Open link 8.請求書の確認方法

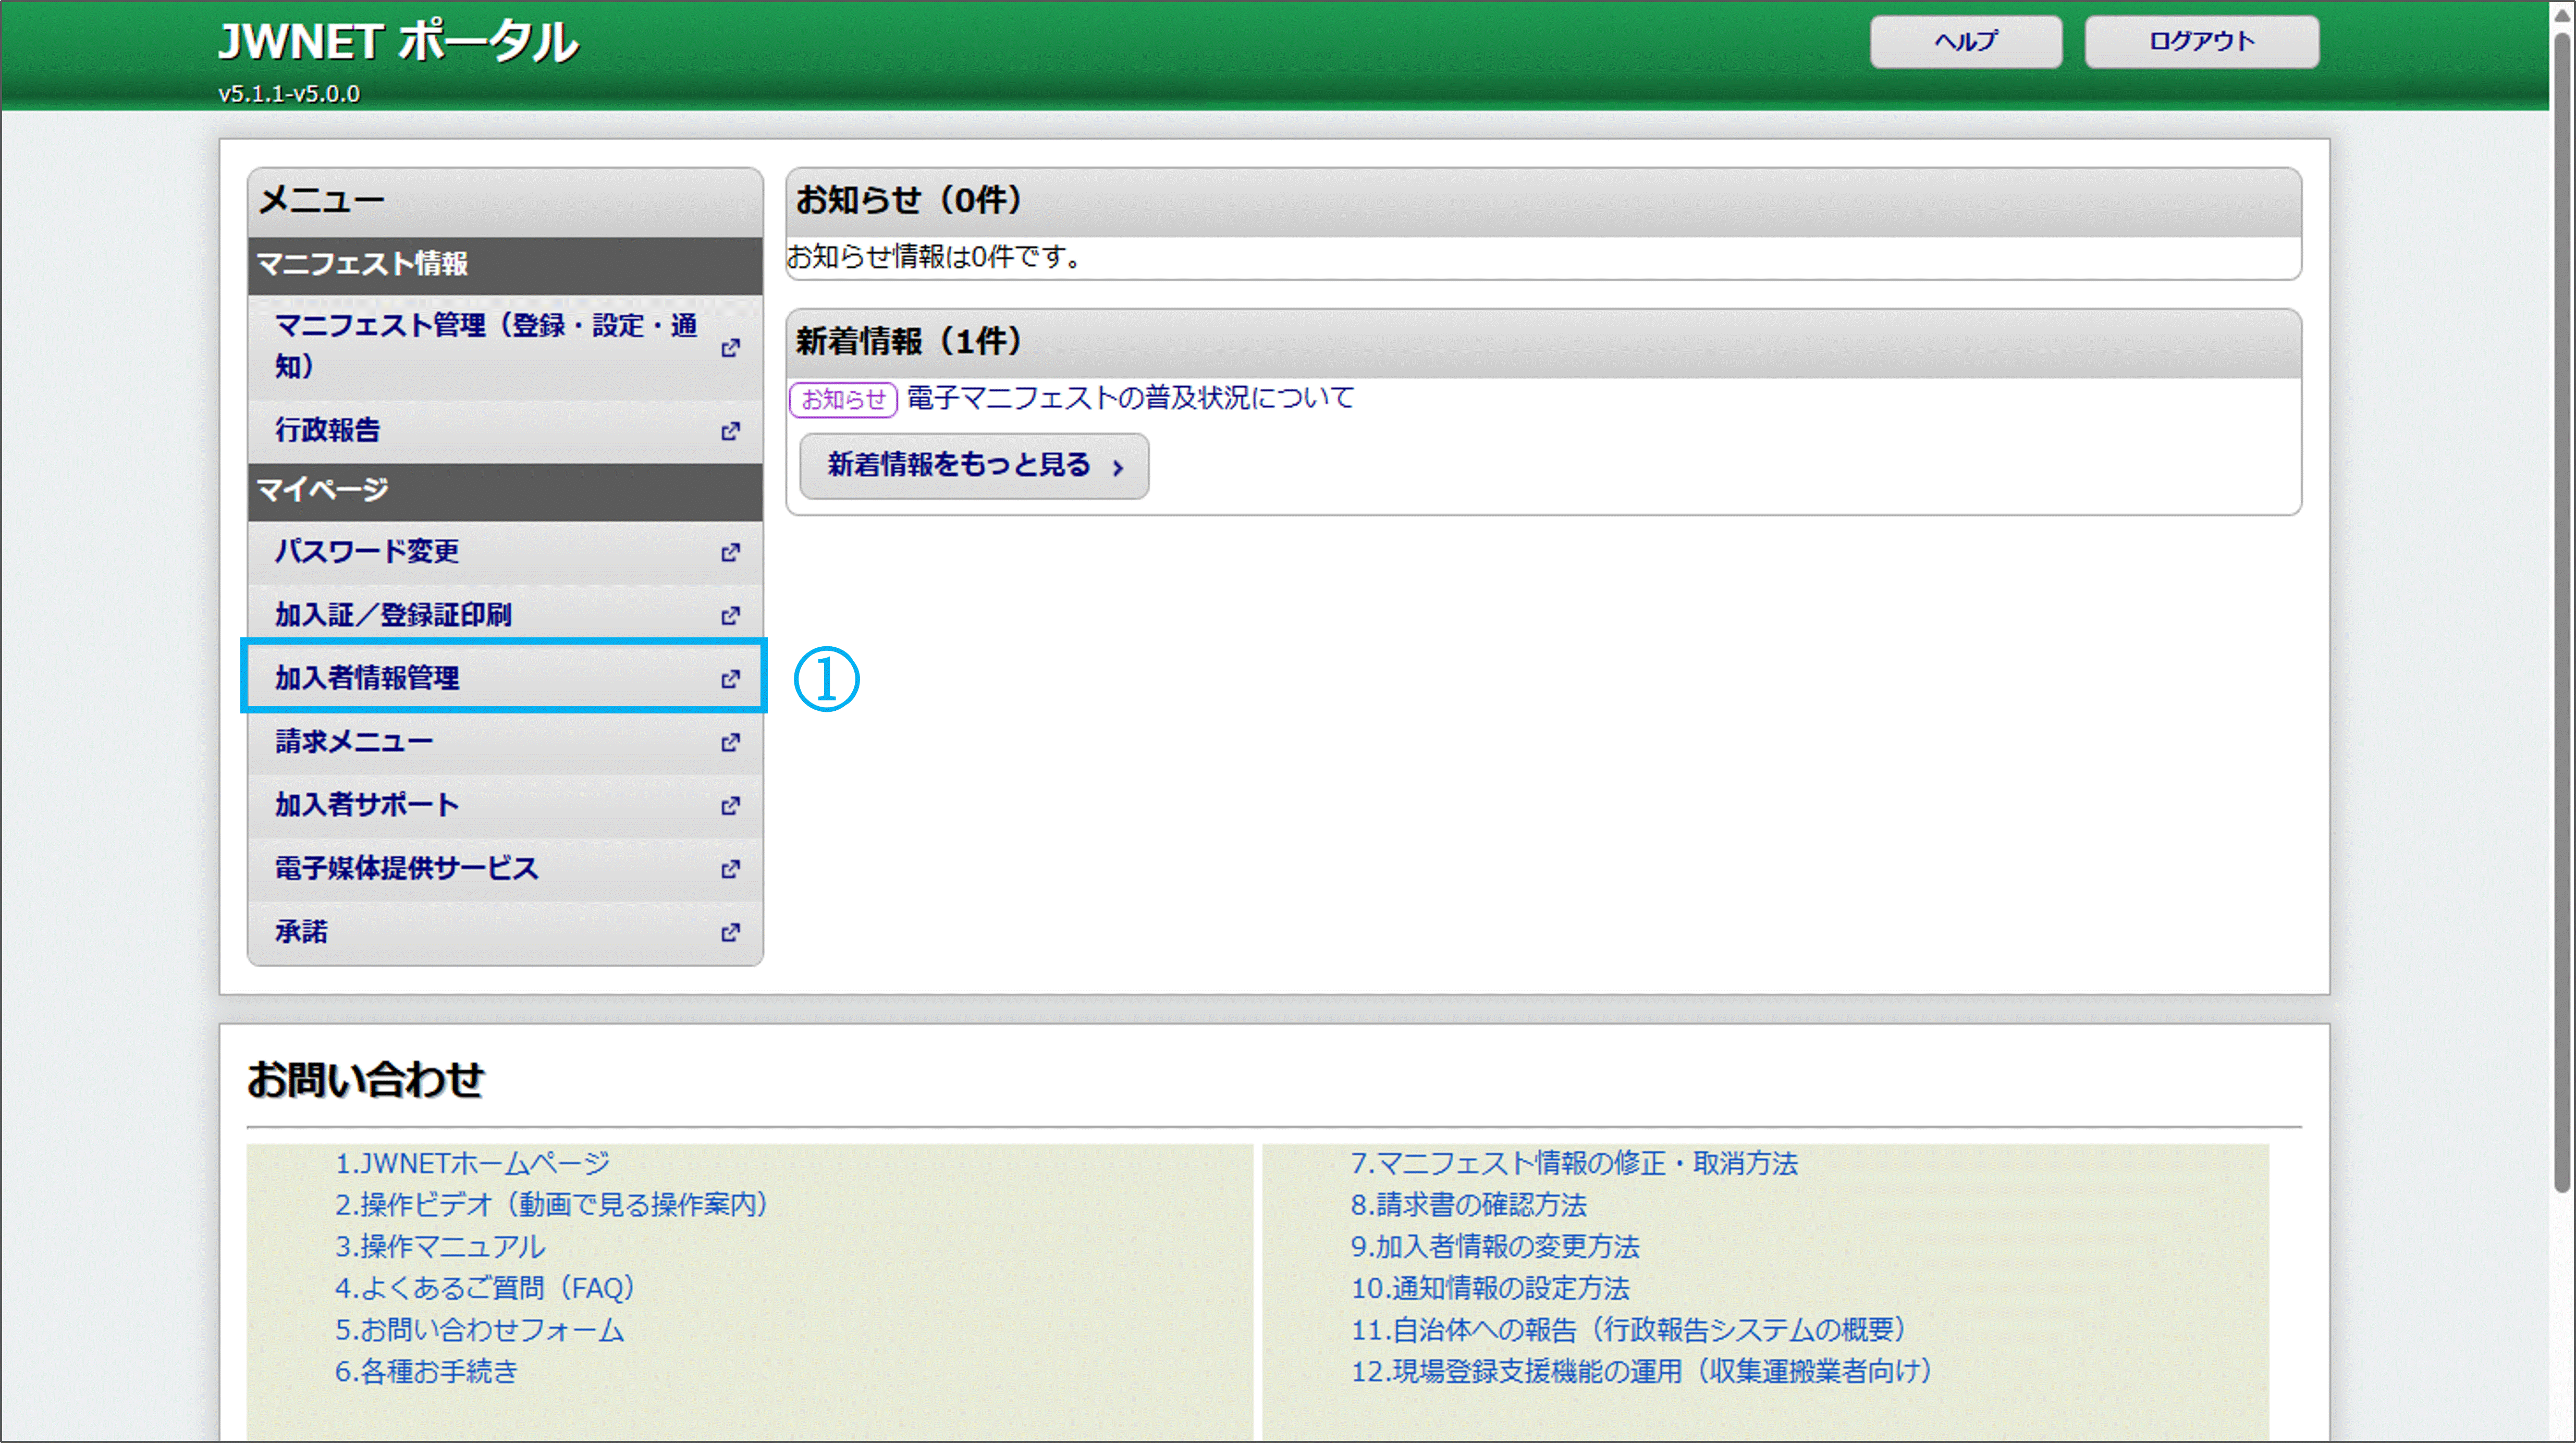[1468, 1205]
